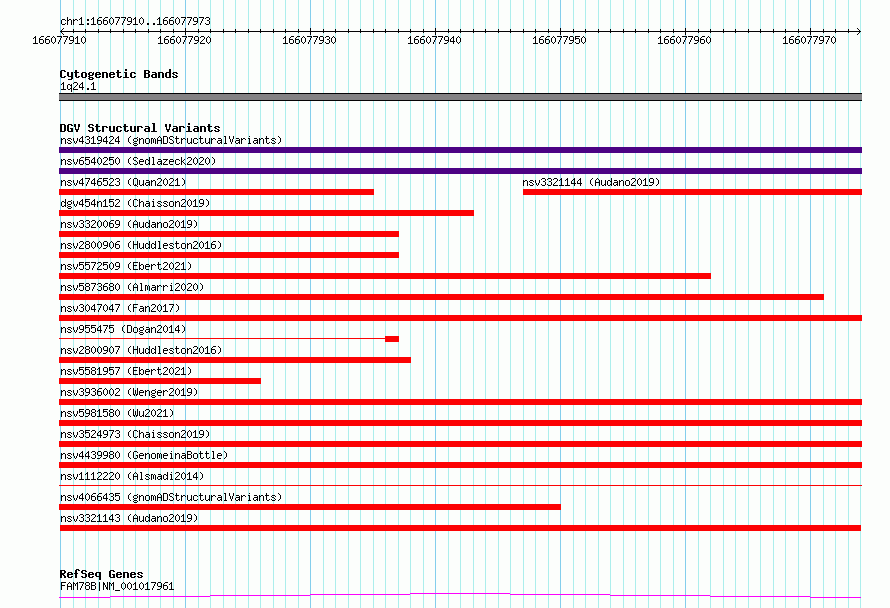Viewport: 890px width, 608px height.
Task: Click ruler position 166077960
Action: pos(684,40)
